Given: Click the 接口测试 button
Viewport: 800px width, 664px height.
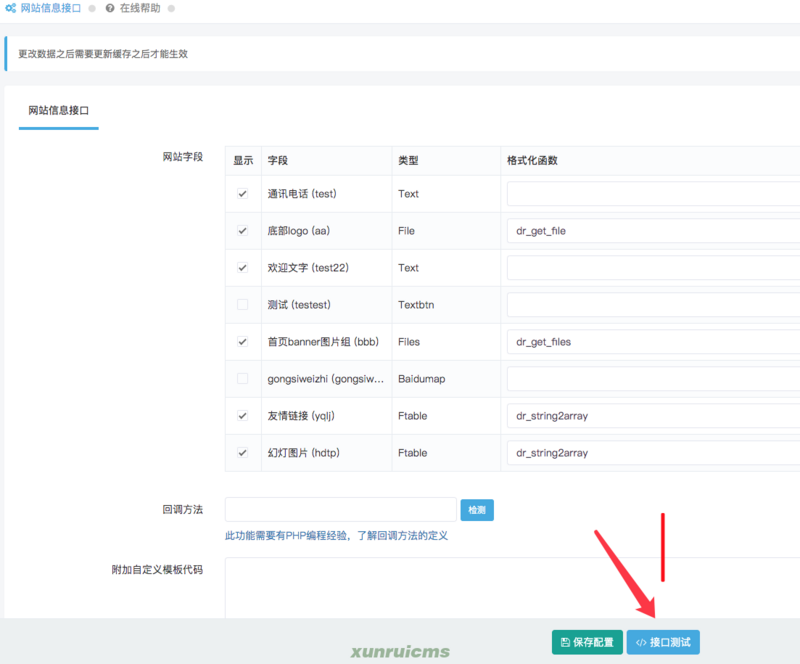Looking at the screenshot, I should pyautogui.click(x=663, y=642).
